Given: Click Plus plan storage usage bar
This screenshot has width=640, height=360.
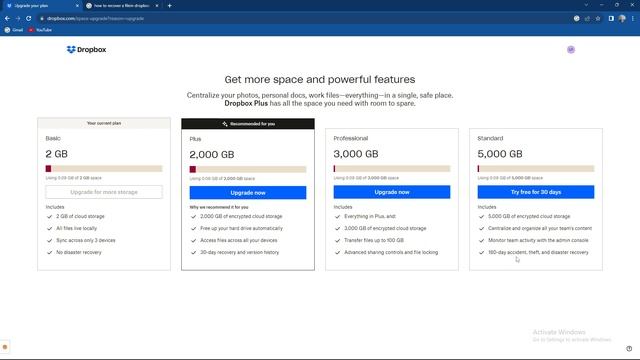Looking at the screenshot, I should tap(248, 169).
